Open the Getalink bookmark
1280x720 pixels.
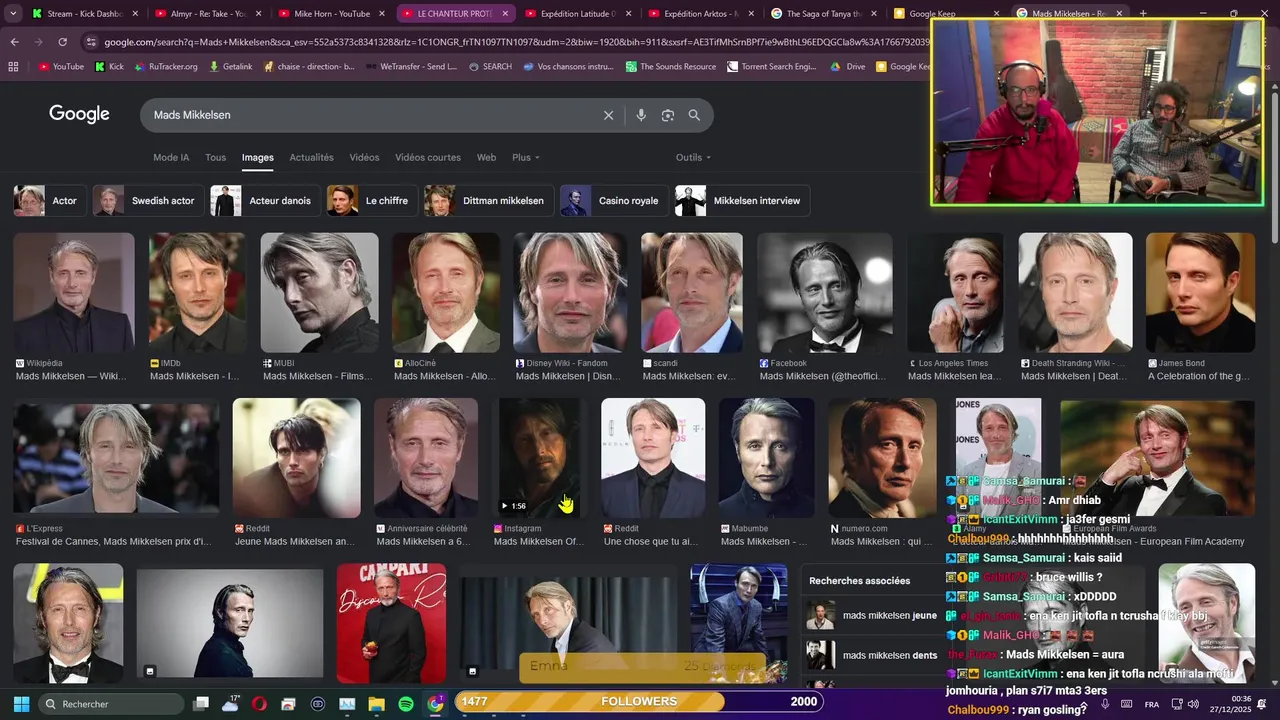click(230, 67)
